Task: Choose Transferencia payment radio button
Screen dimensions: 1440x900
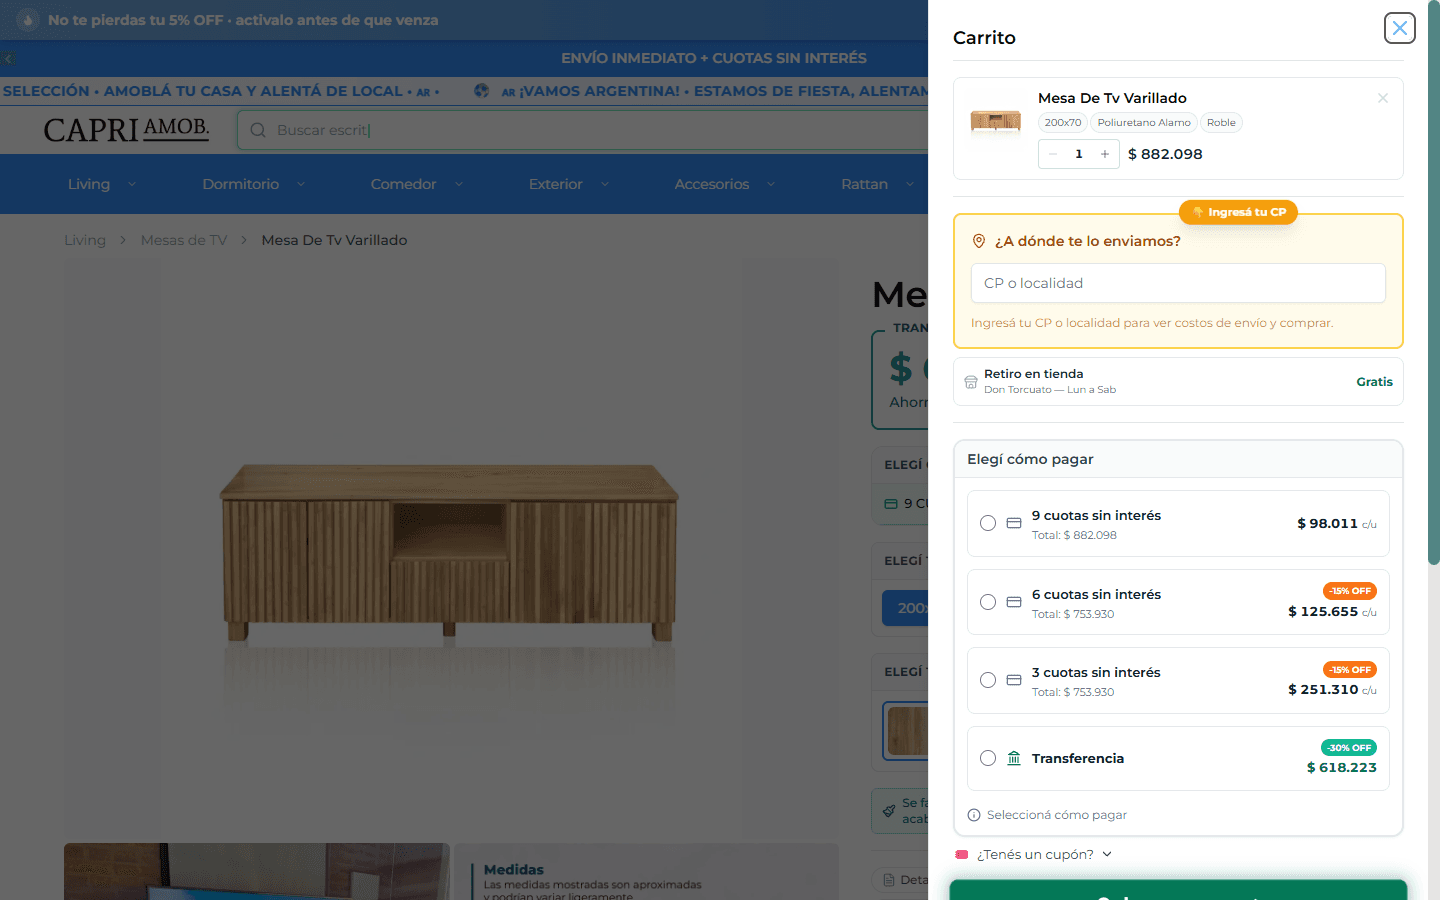Action: pos(988,758)
